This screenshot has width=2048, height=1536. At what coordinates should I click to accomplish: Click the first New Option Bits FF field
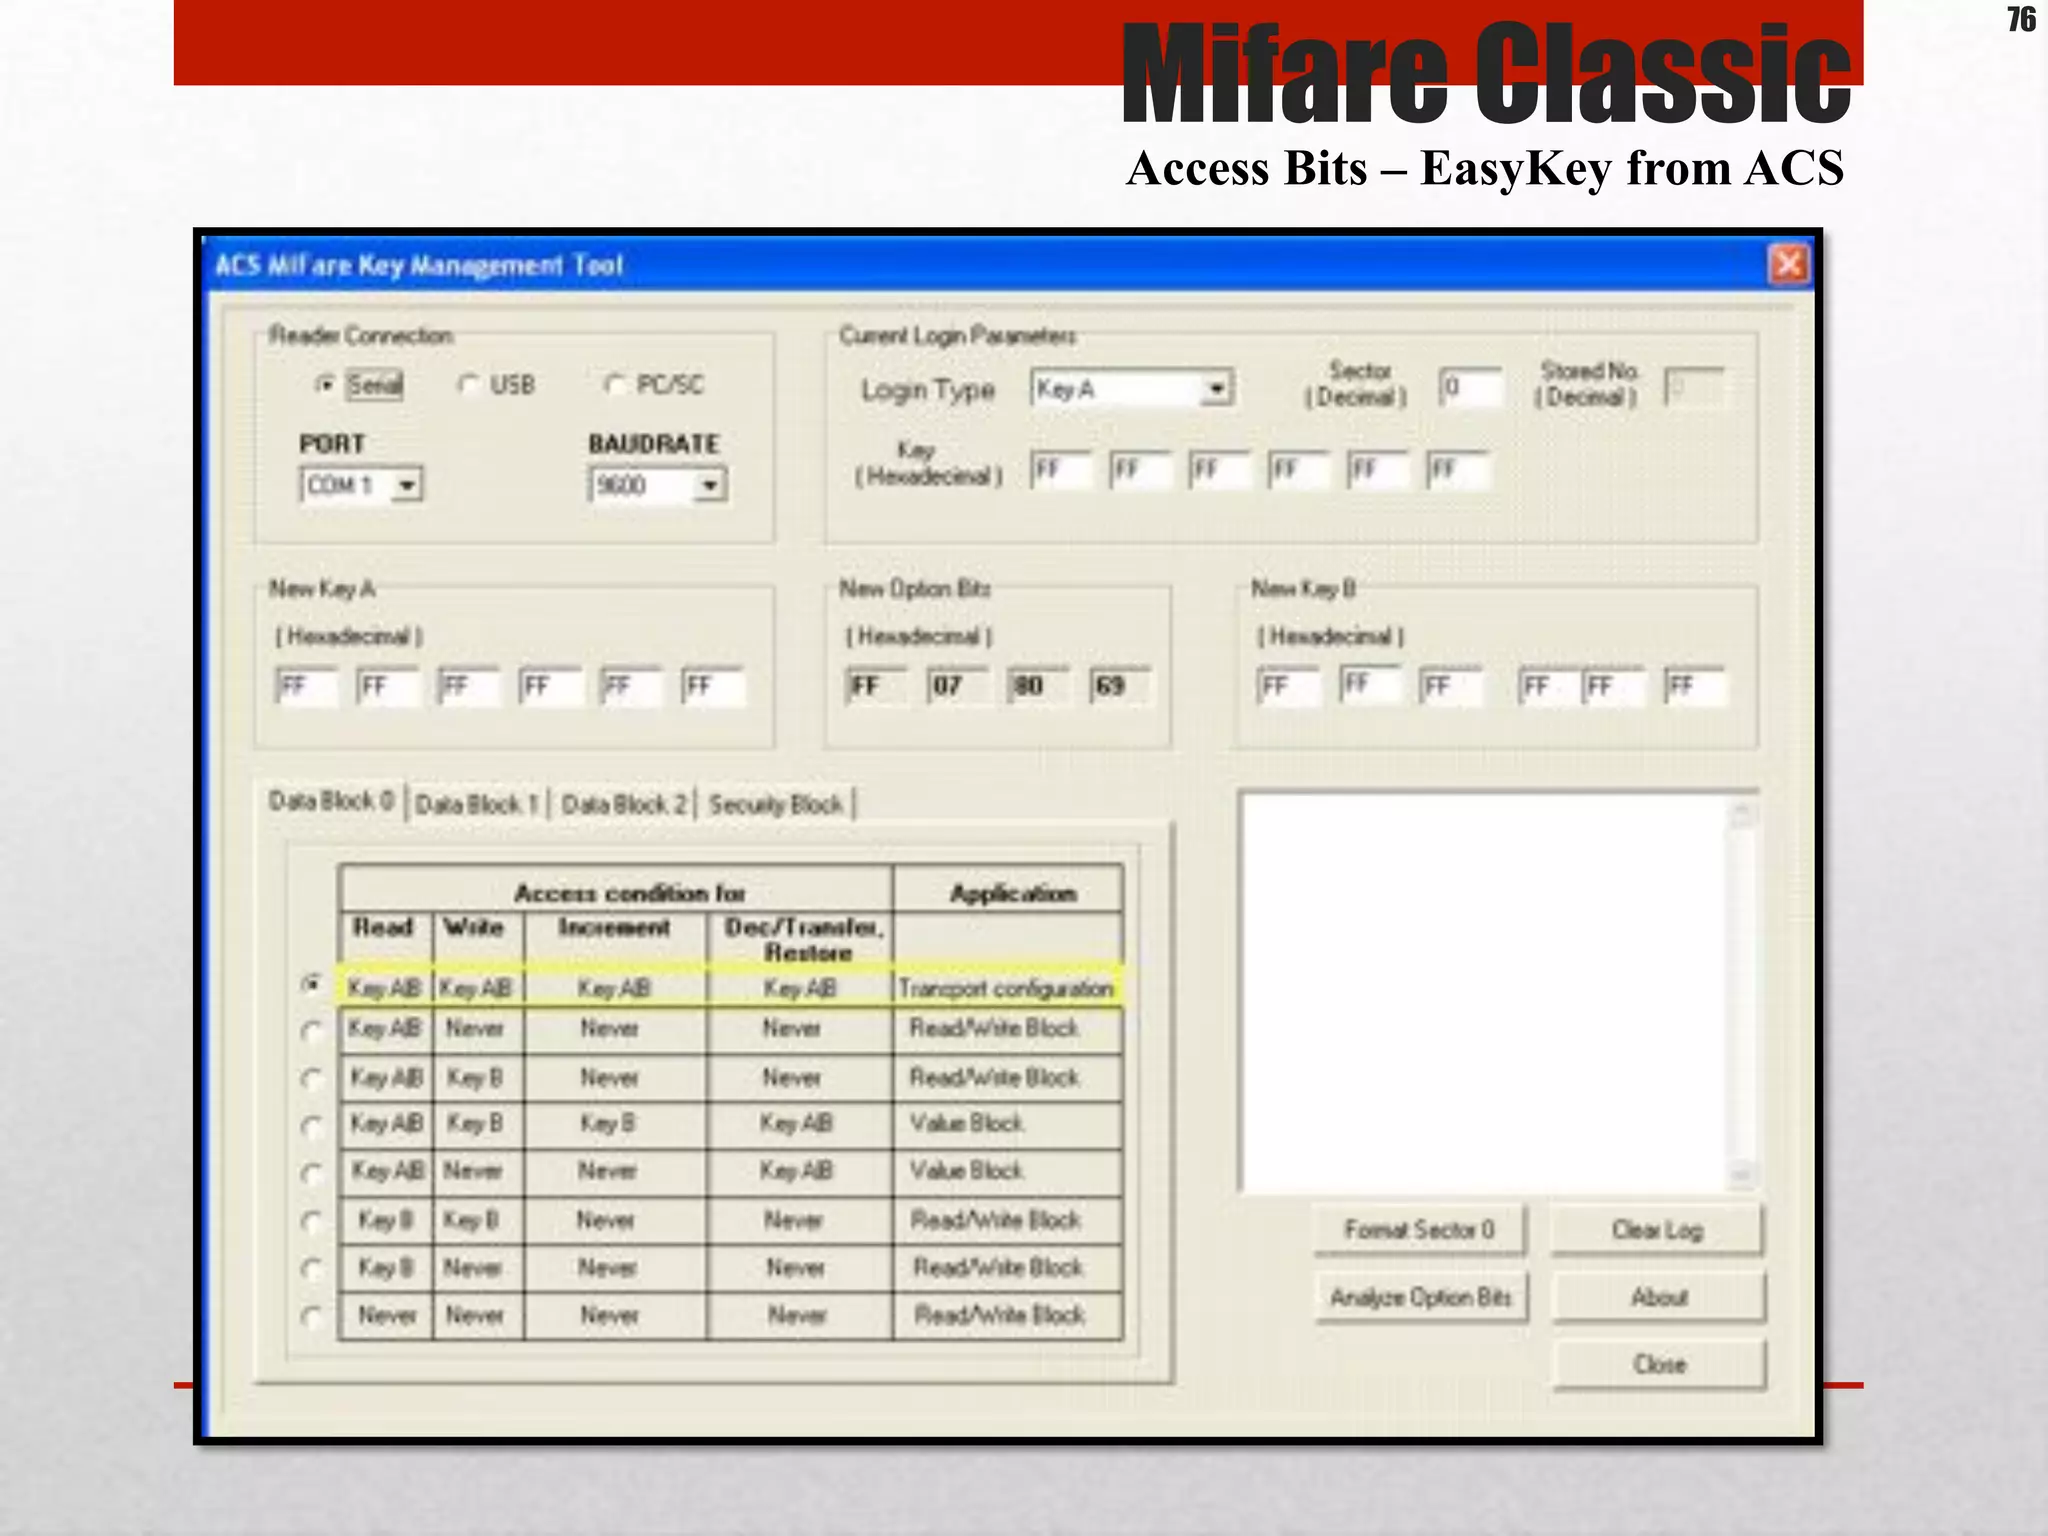(x=876, y=687)
